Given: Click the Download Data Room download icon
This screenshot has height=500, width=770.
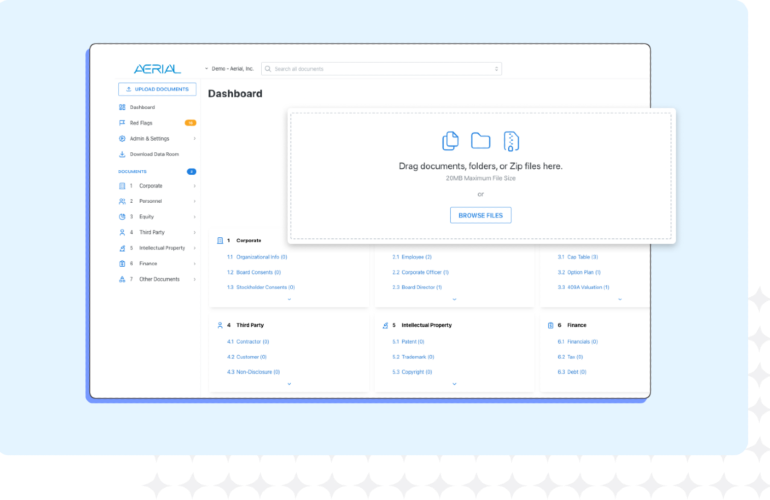Looking at the screenshot, I should [x=122, y=154].
